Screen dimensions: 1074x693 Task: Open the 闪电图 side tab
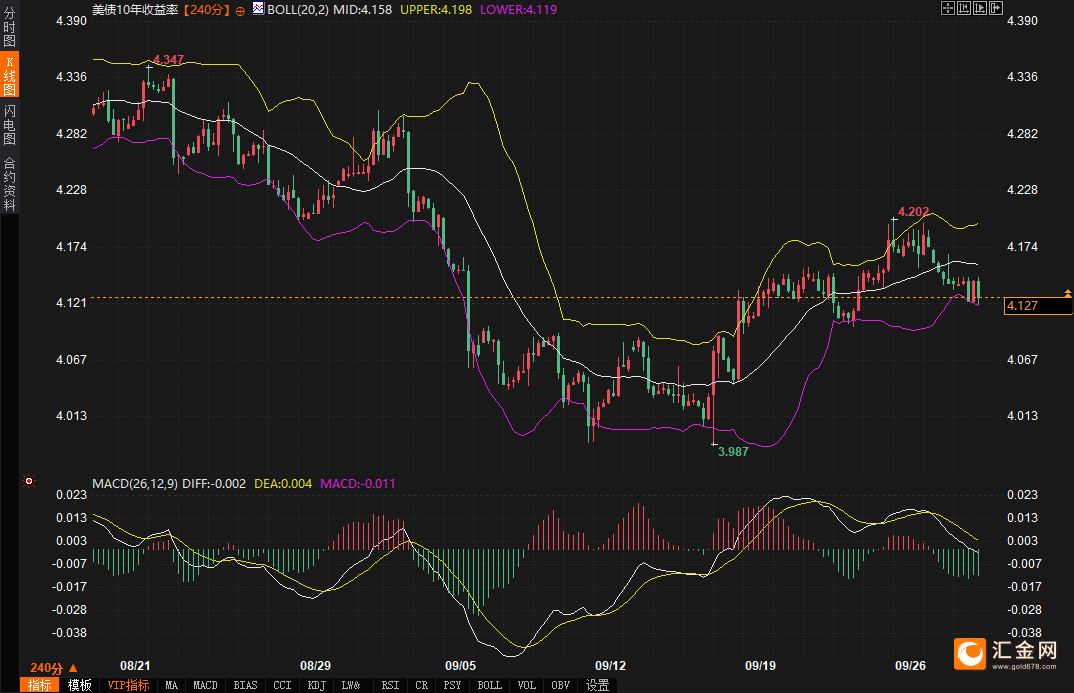[x=10, y=125]
